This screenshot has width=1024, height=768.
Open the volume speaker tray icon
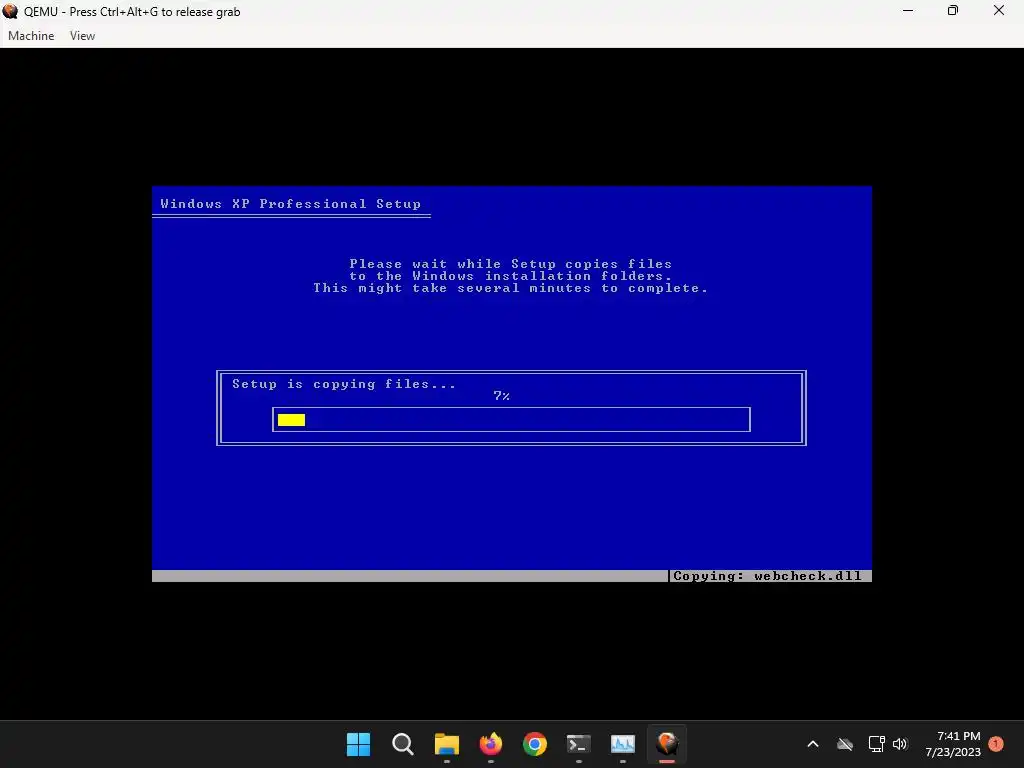(x=900, y=744)
